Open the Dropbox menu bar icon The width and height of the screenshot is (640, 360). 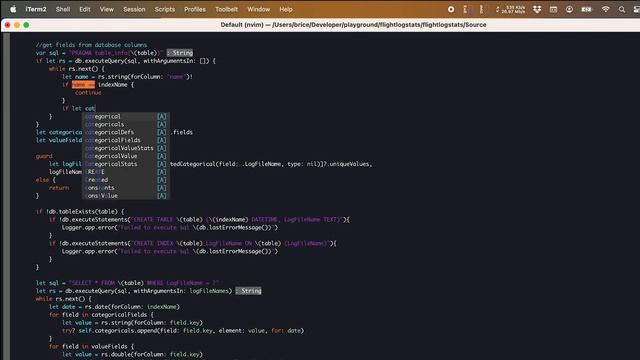[x=537, y=9]
